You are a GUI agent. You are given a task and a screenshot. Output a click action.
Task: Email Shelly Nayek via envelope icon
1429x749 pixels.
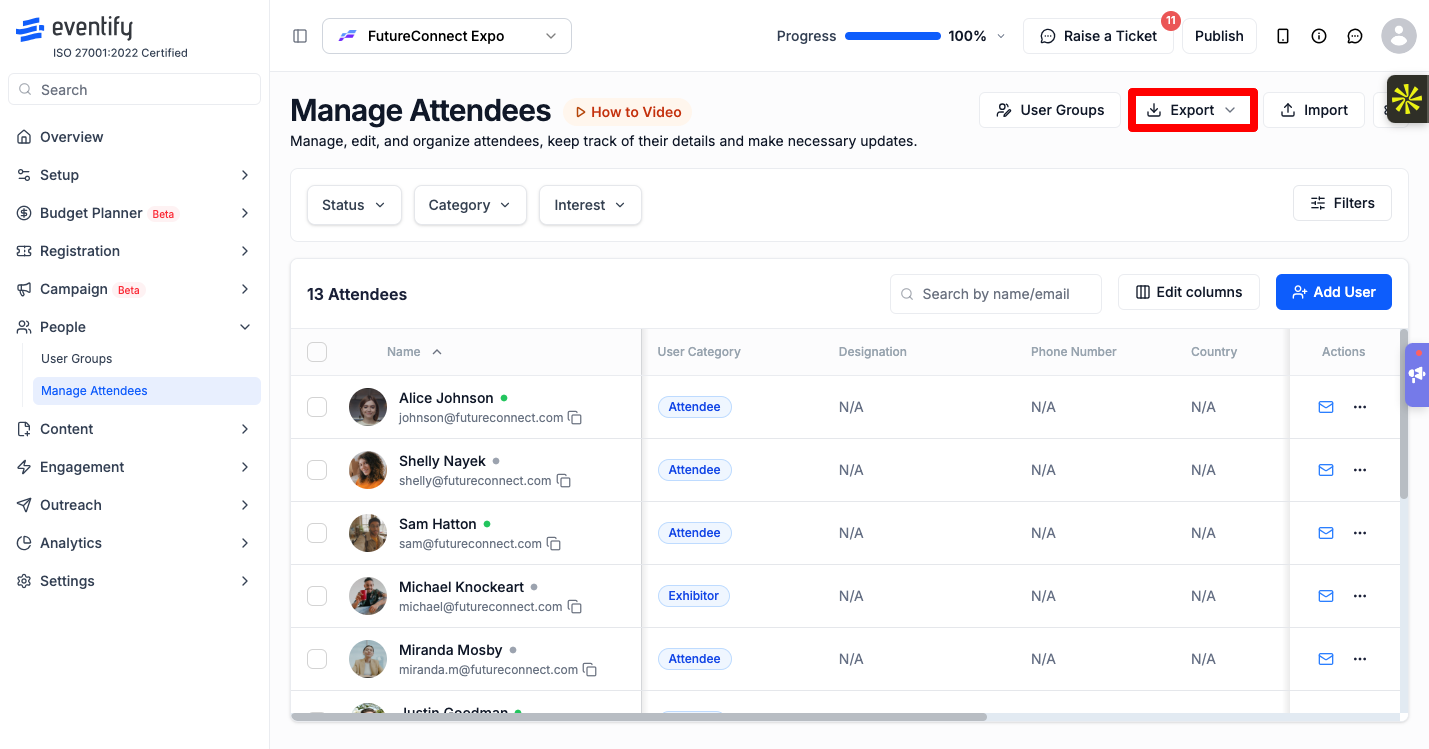click(x=1326, y=470)
